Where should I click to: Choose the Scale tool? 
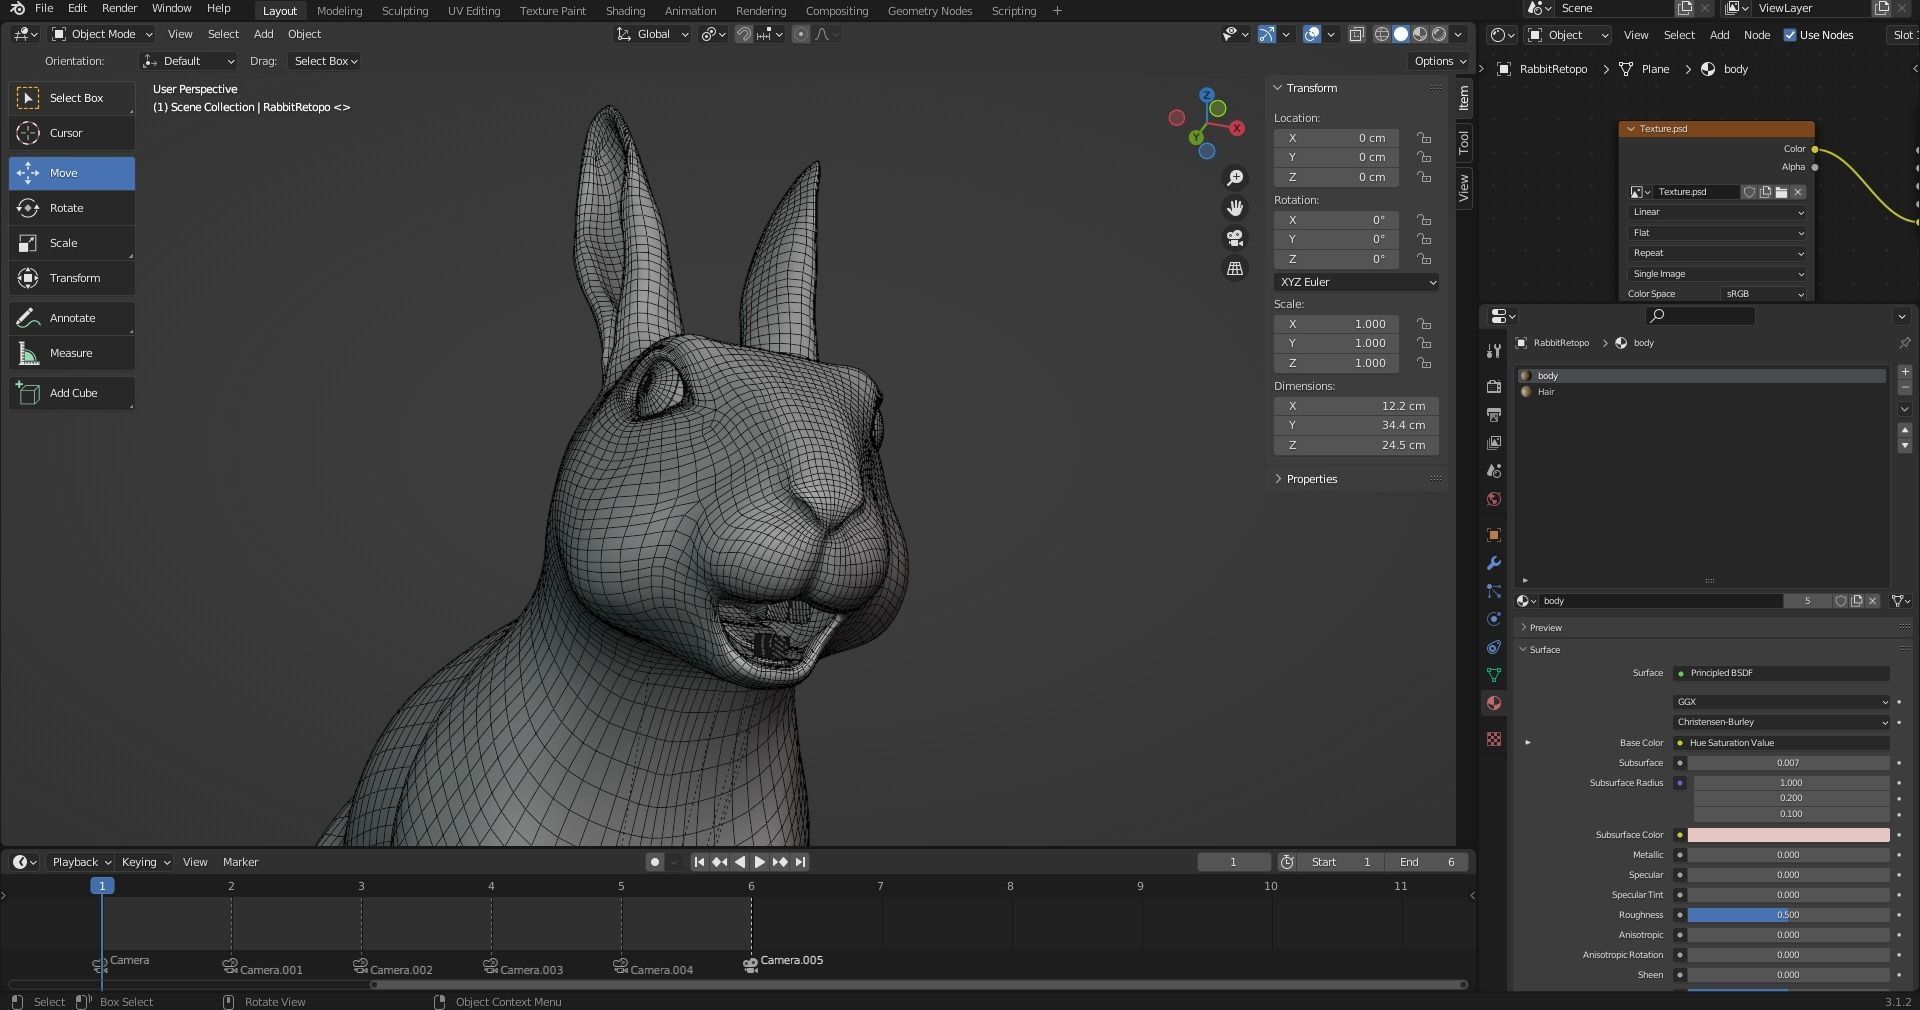[72, 243]
